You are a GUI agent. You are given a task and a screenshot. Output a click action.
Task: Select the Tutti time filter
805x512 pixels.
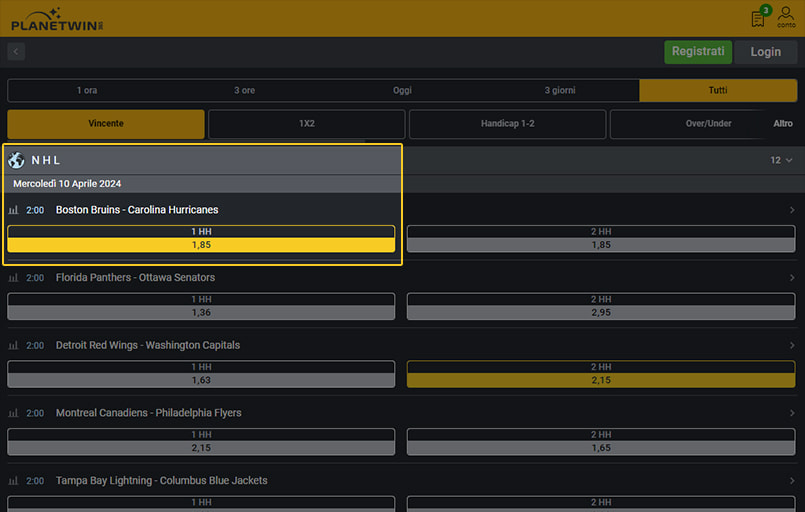(718, 90)
